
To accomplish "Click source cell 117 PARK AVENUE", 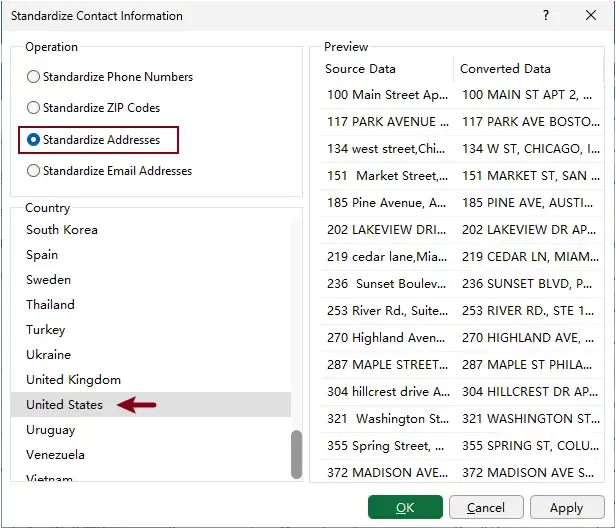I will point(387,122).
